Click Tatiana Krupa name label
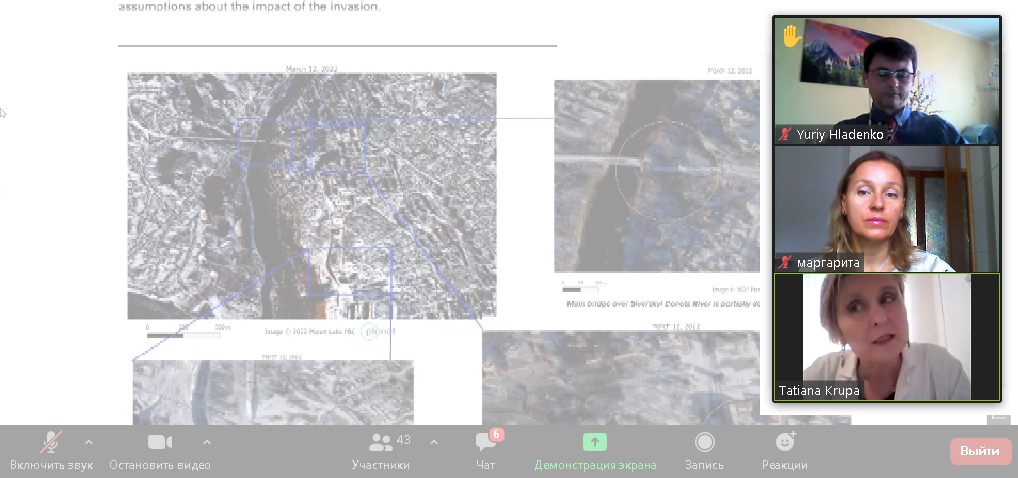This screenshot has width=1018, height=478. [819, 391]
